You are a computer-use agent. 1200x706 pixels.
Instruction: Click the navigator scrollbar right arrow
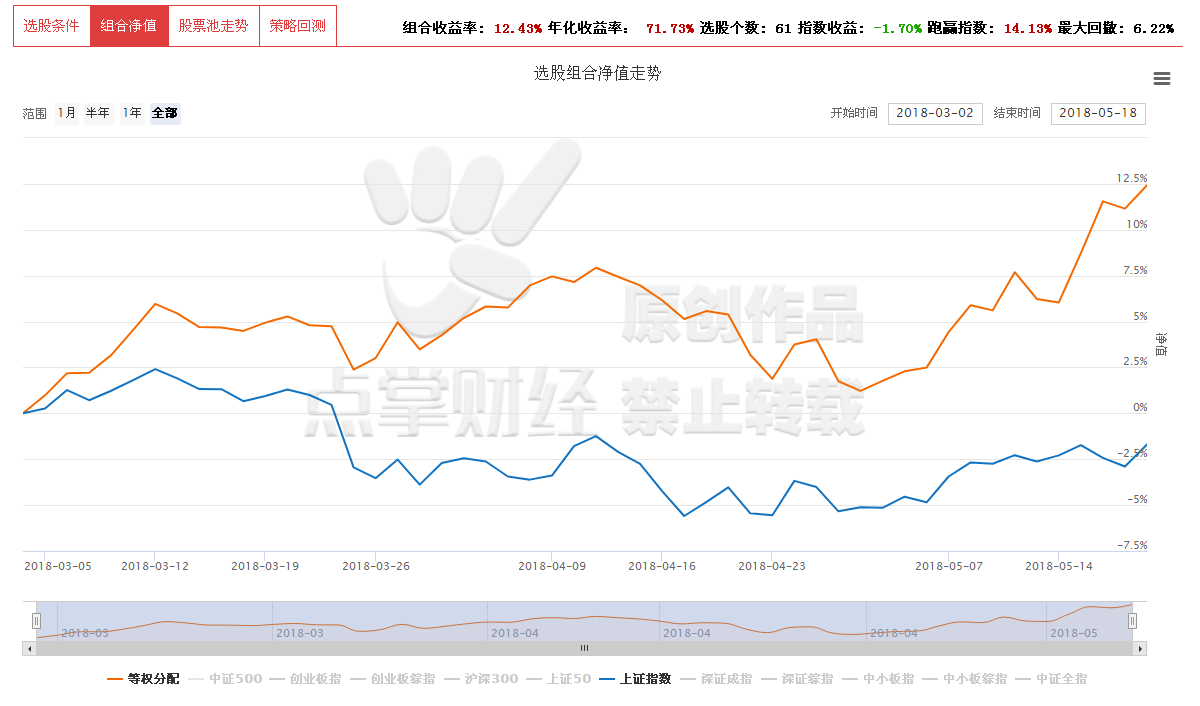(x=1140, y=649)
